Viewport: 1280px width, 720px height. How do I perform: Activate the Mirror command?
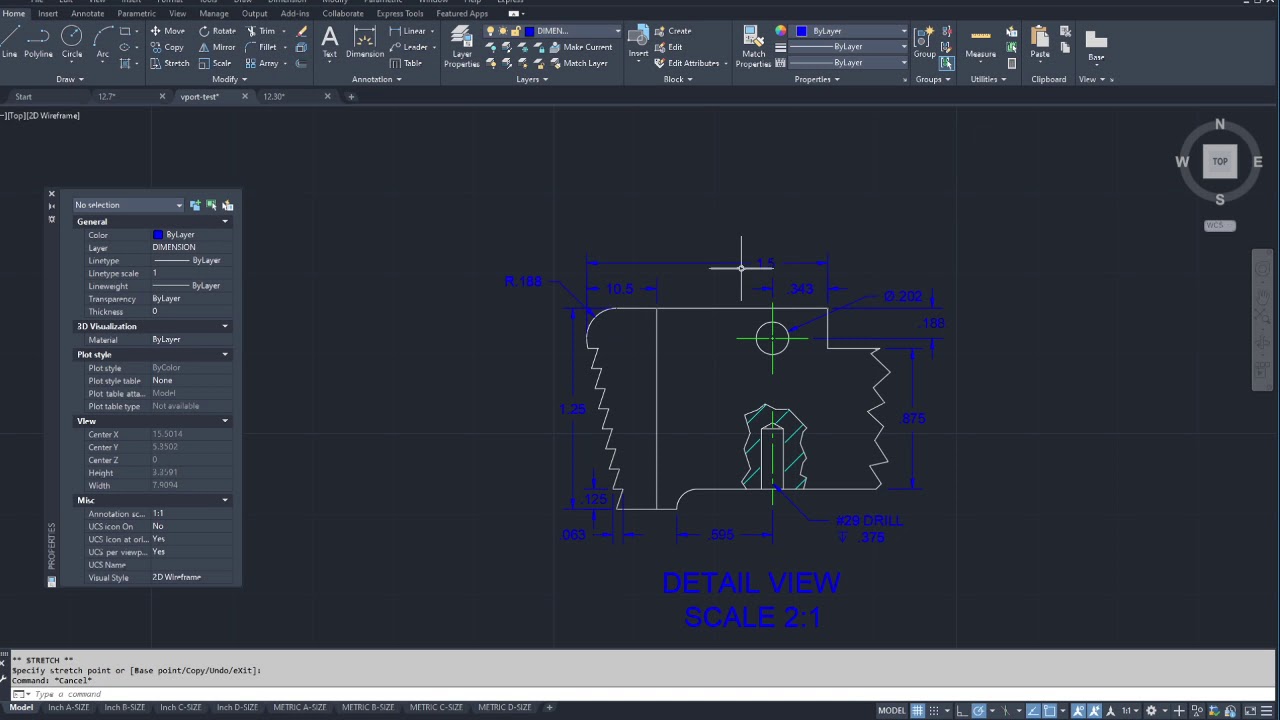click(217, 47)
